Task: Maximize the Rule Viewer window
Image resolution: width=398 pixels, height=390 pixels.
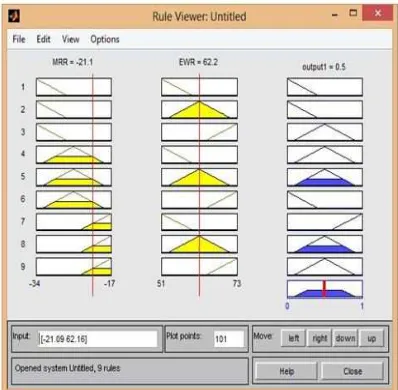Action: pyautogui.click(x=353, y=13)
